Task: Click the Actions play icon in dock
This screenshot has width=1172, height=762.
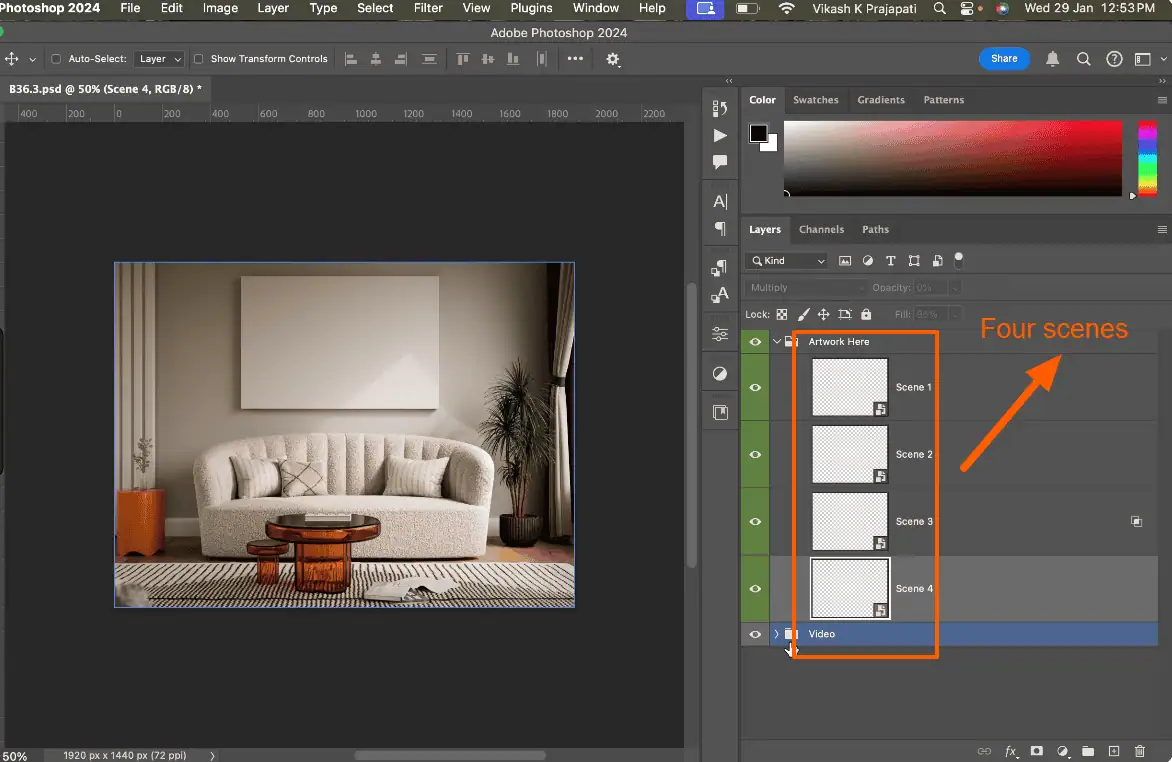Action: click(720, 135)
